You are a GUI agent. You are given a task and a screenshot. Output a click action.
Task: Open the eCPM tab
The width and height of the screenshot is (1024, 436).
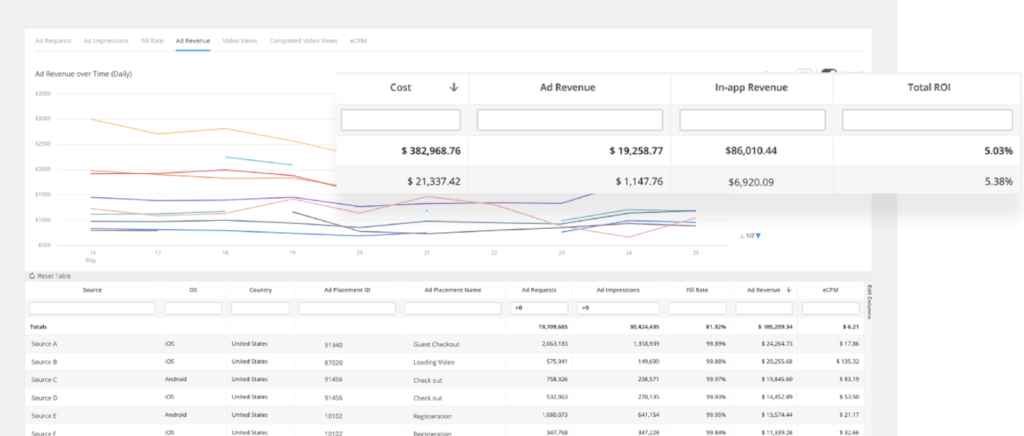(x=358, y=40)
